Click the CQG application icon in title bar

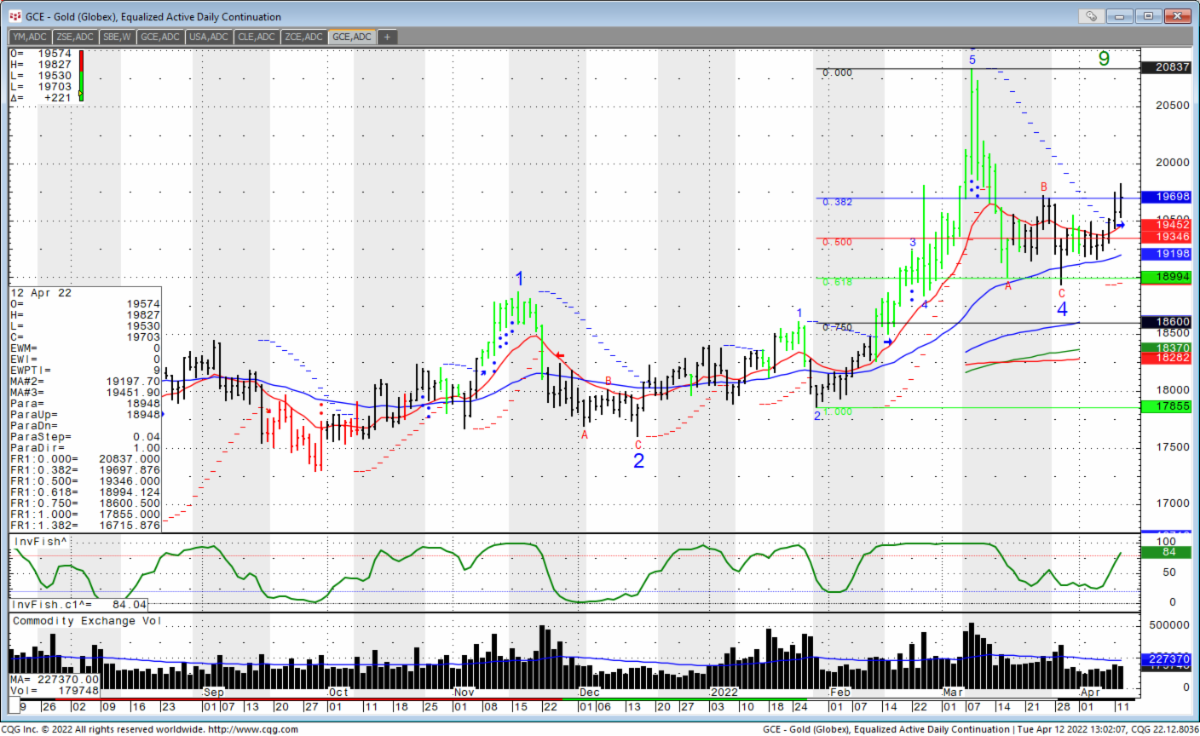click(16, 16)
